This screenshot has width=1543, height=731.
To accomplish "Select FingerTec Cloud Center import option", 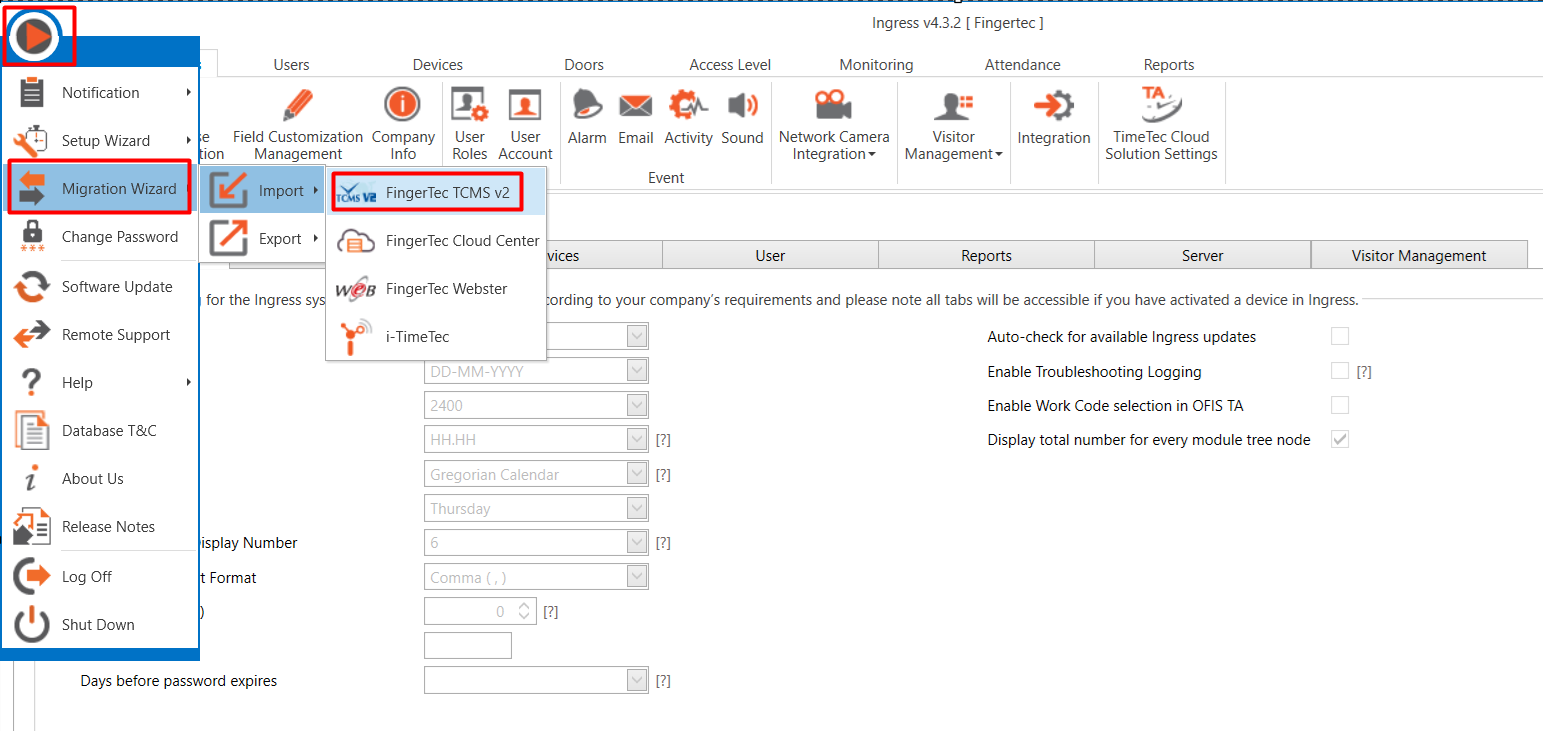I will pyautogui.click(x=437, y=241).
